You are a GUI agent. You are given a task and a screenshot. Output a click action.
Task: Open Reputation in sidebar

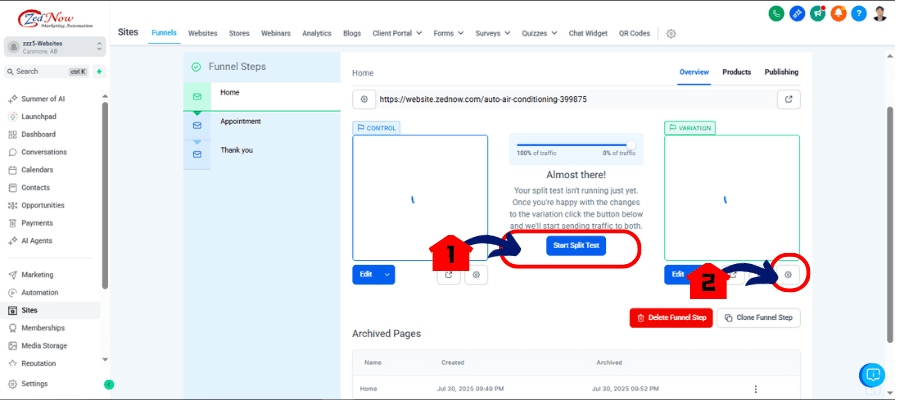pos(38,364)
